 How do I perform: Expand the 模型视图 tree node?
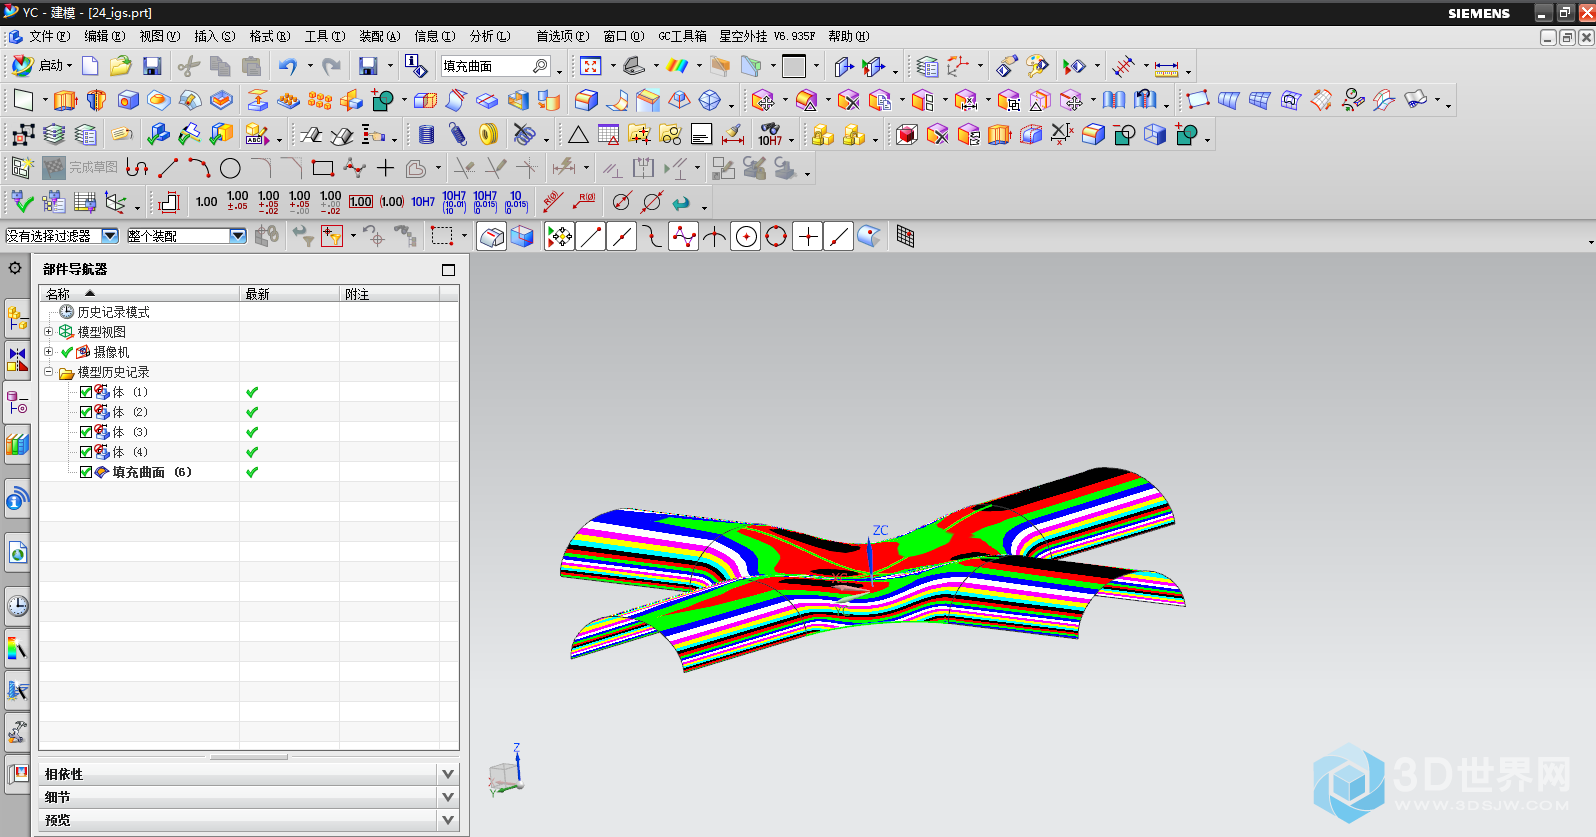tap(48, 331)
